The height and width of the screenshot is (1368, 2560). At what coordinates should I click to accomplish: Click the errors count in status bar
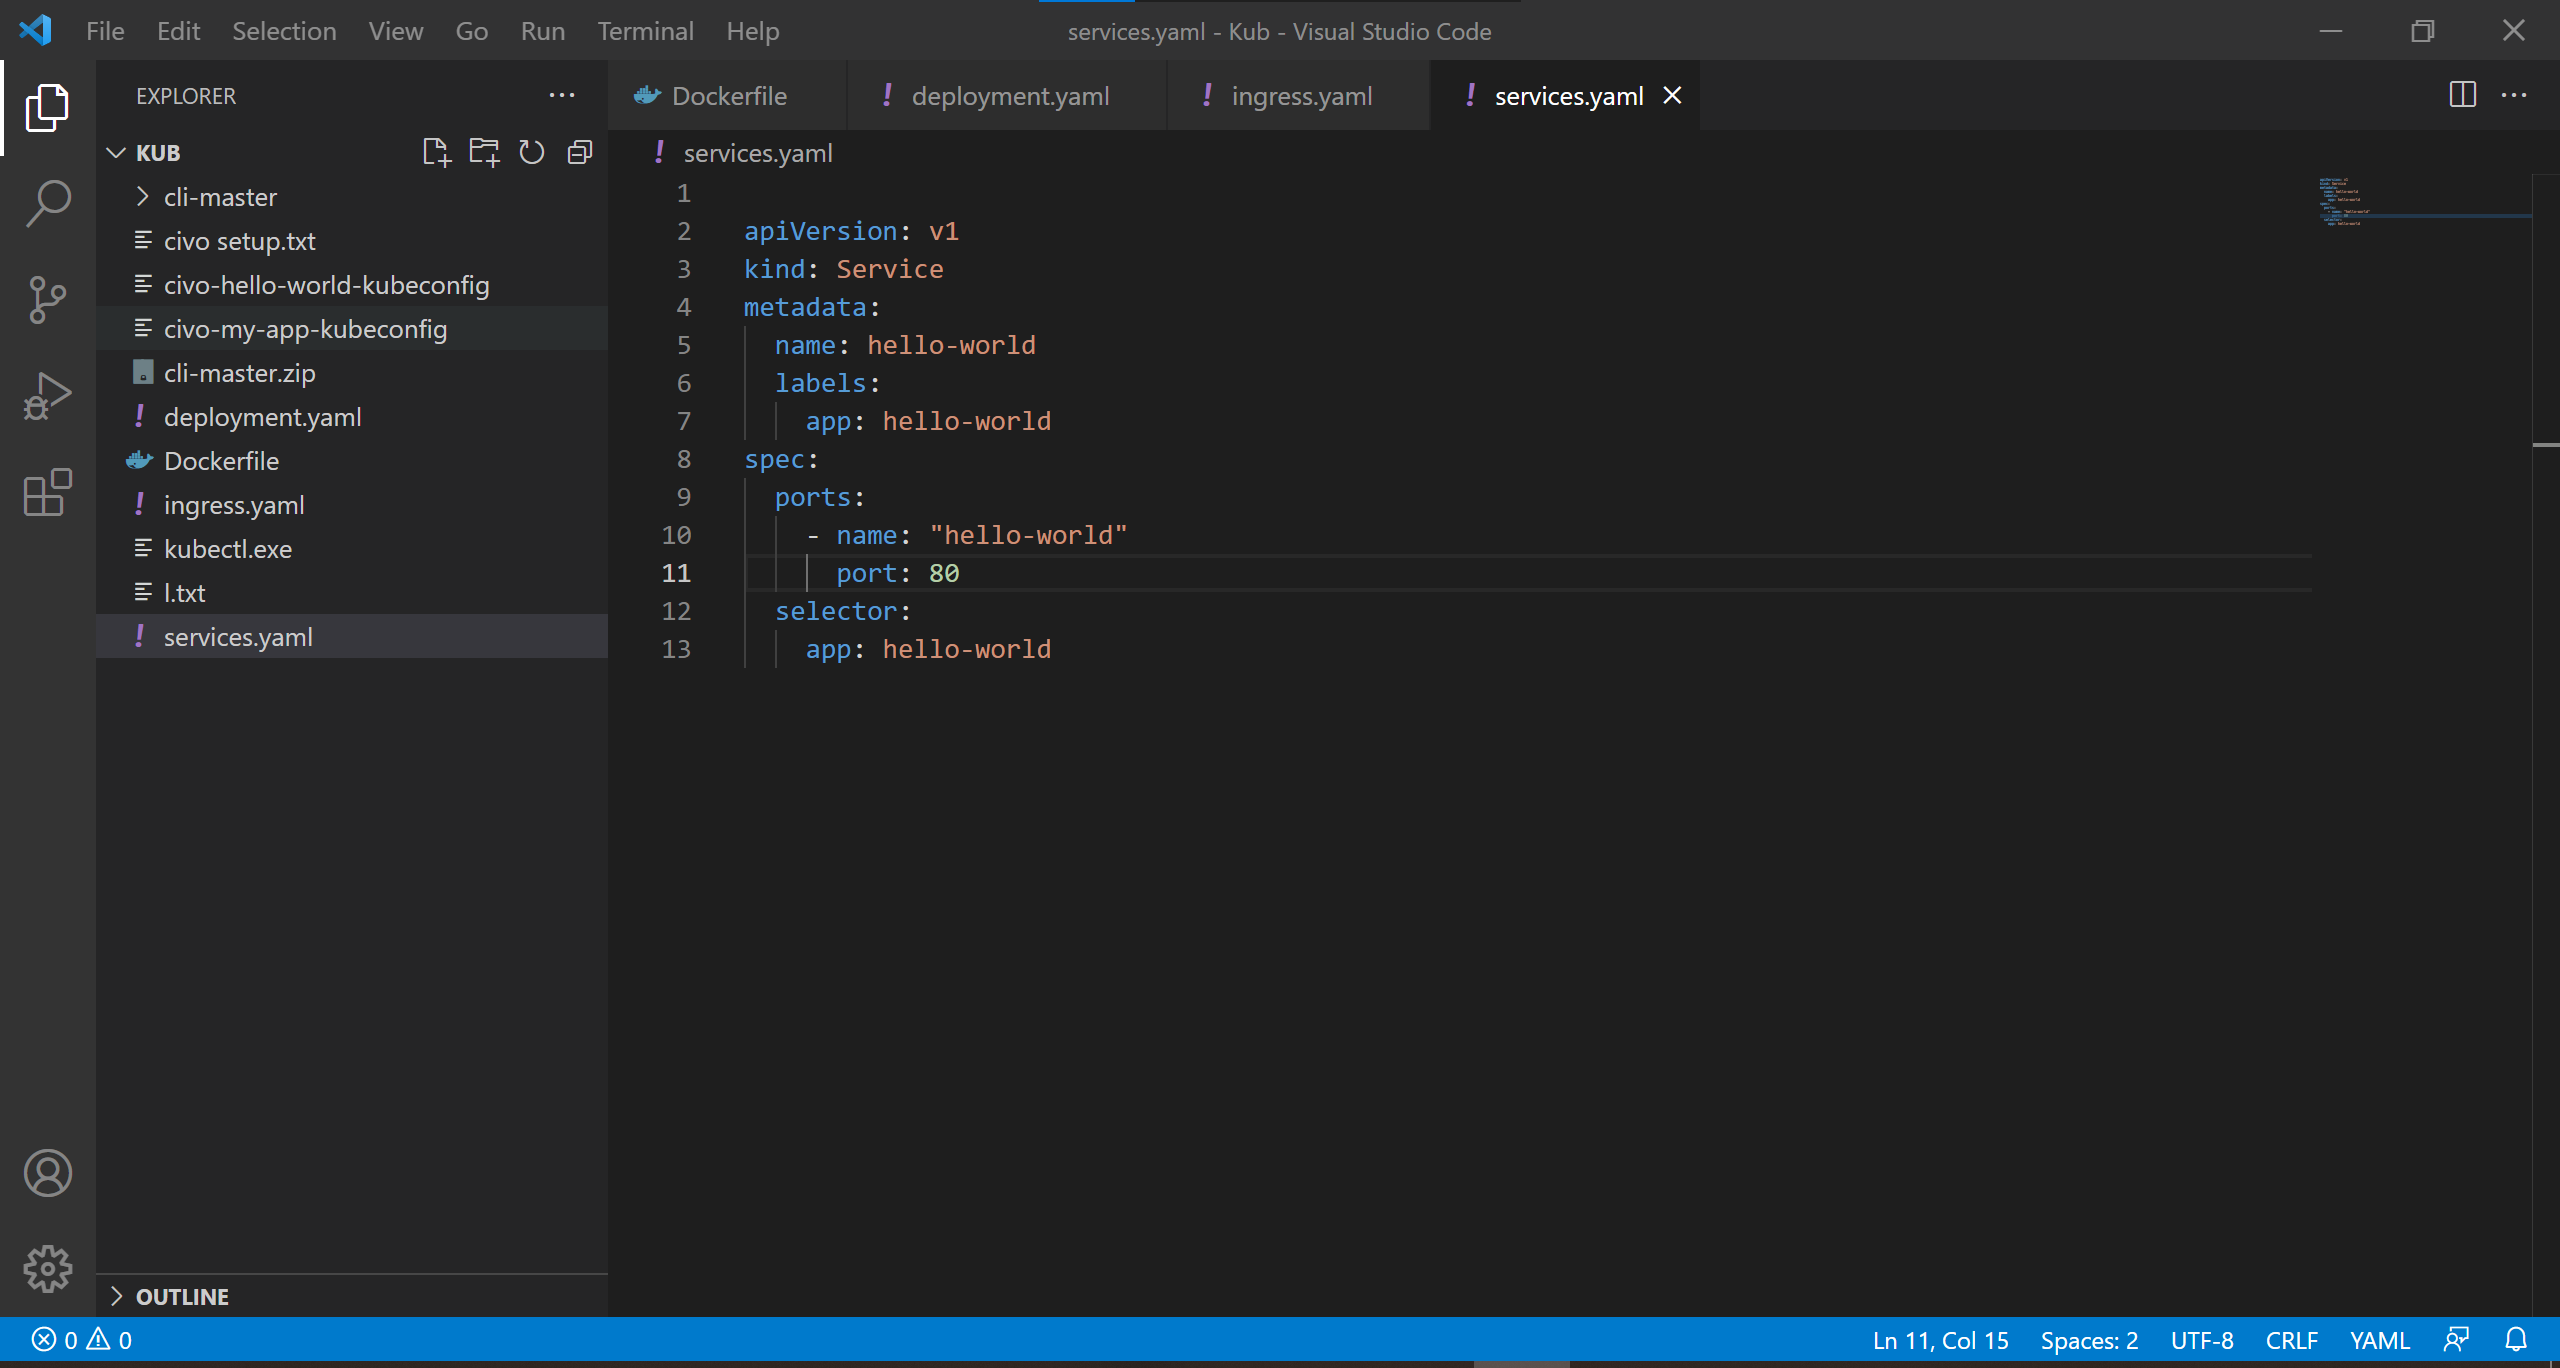(x=54, y=1340)
